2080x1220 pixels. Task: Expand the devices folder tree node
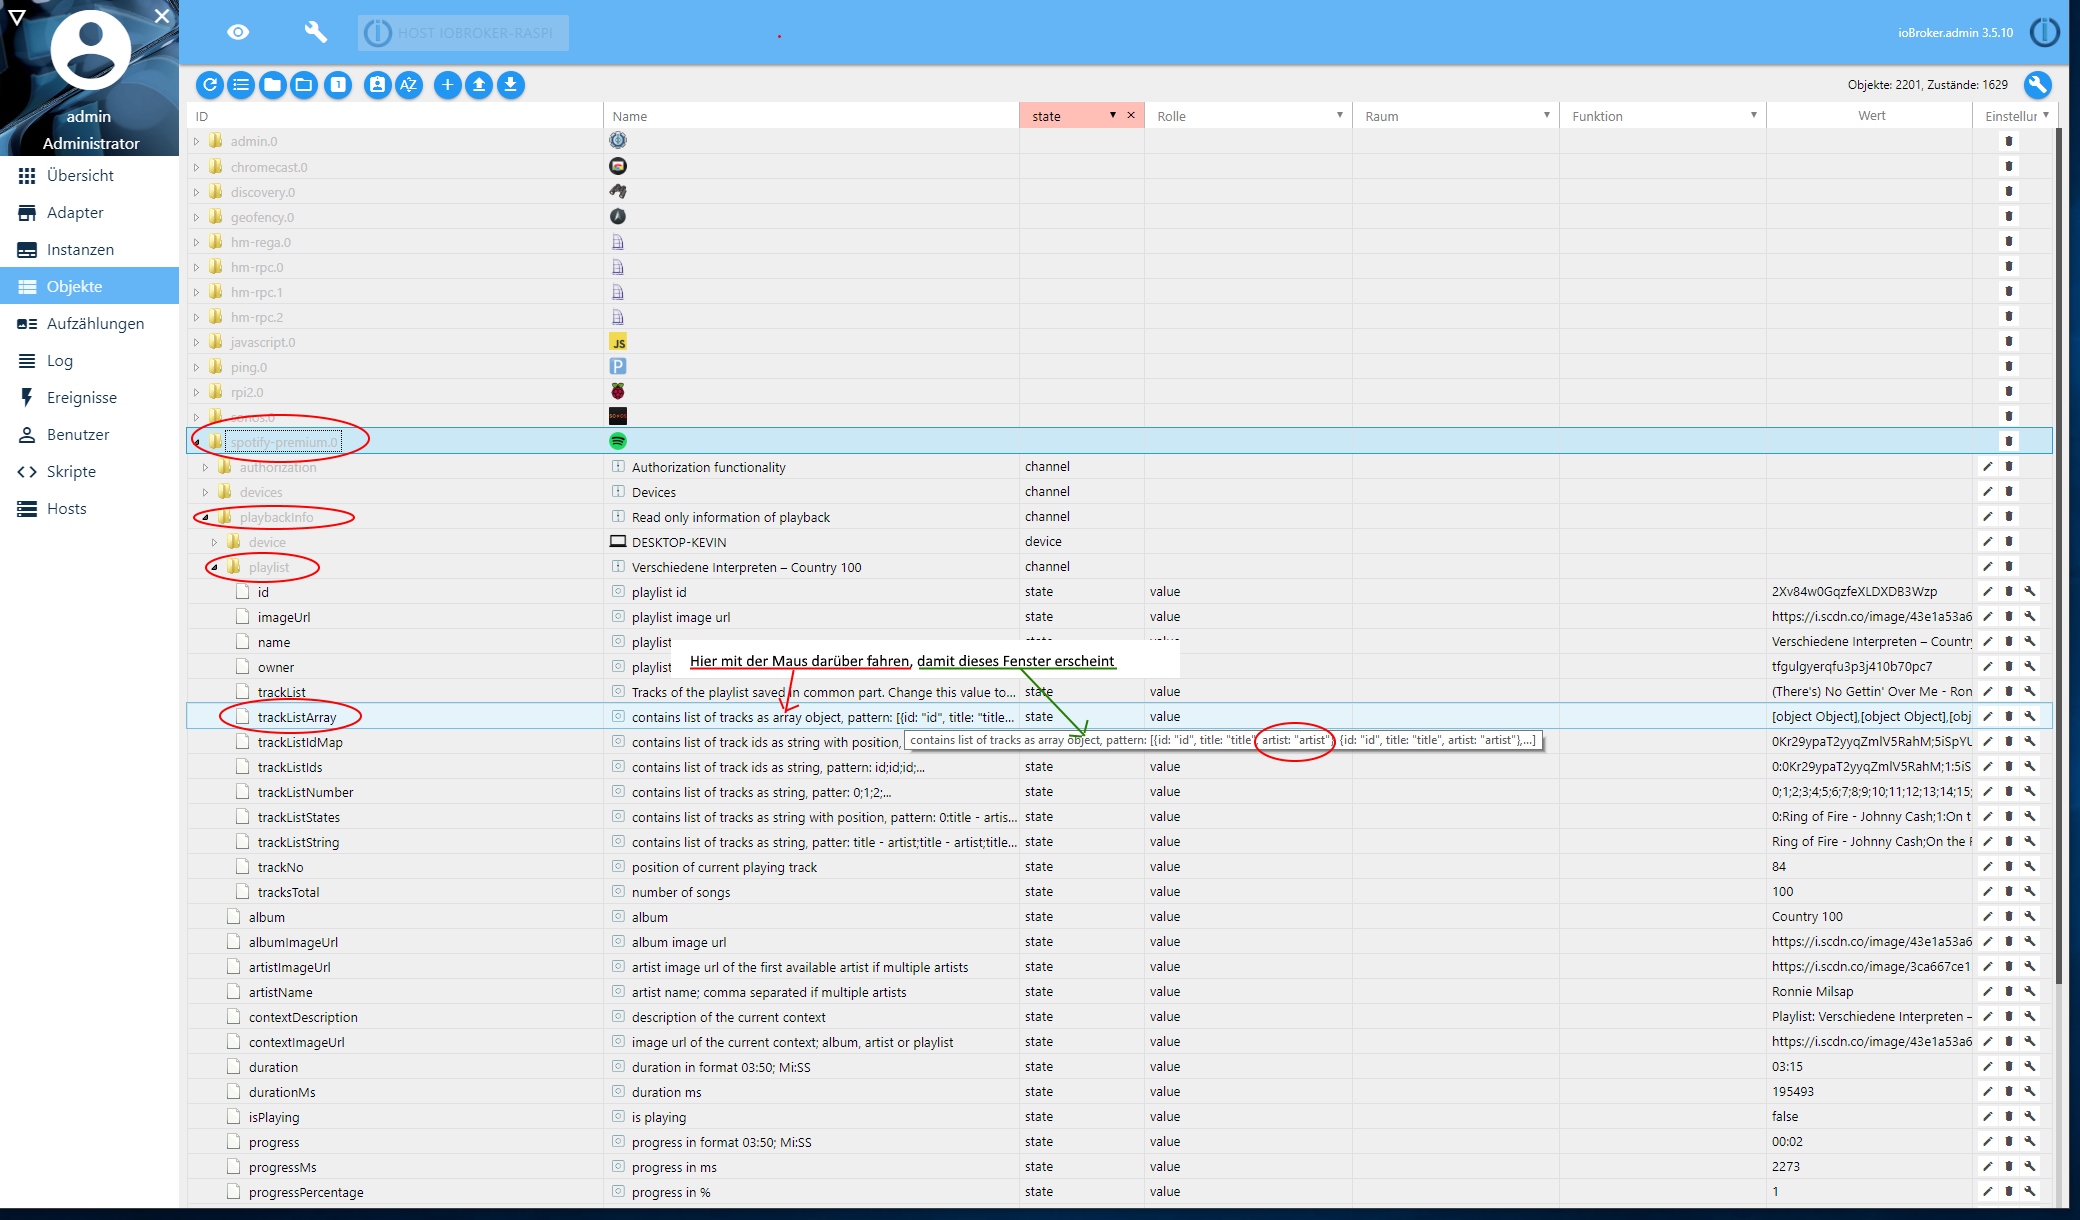coord(205,493)
